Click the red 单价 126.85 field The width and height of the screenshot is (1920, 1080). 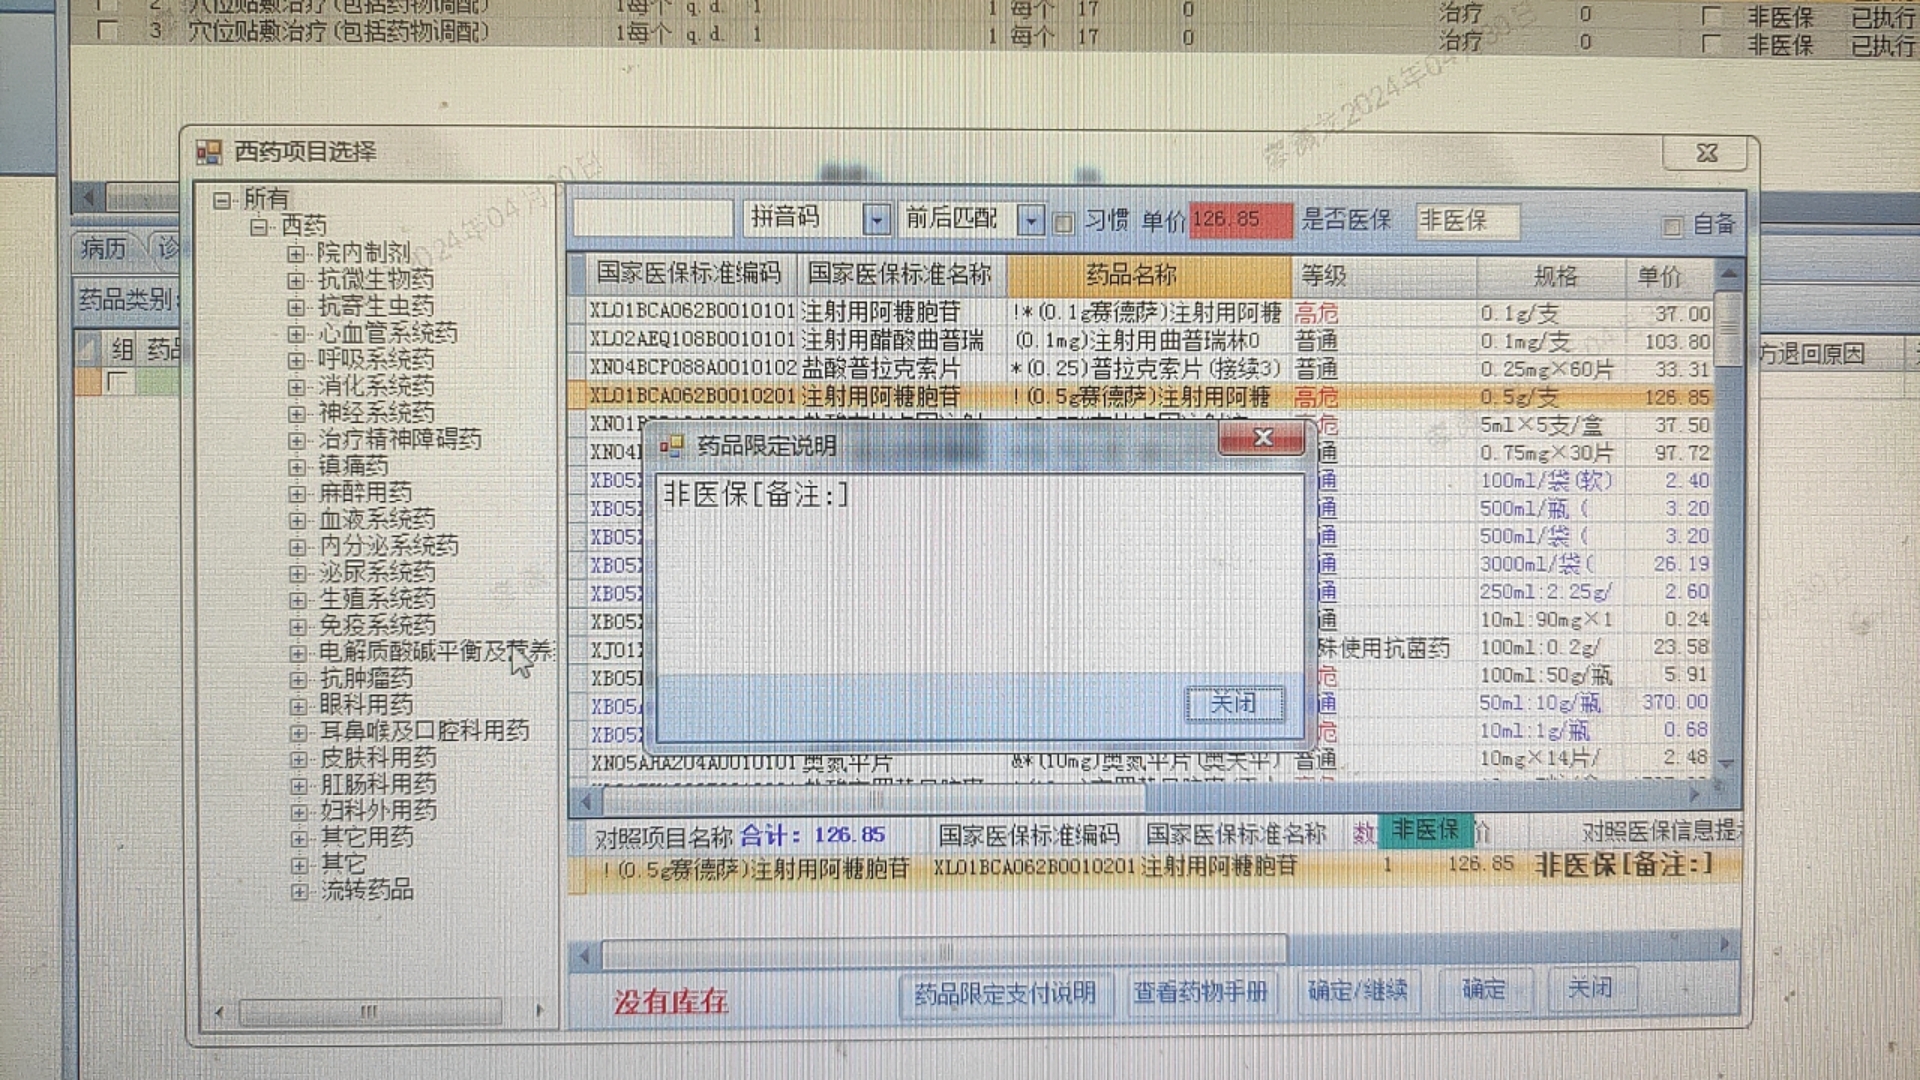tap(1239, 219)
